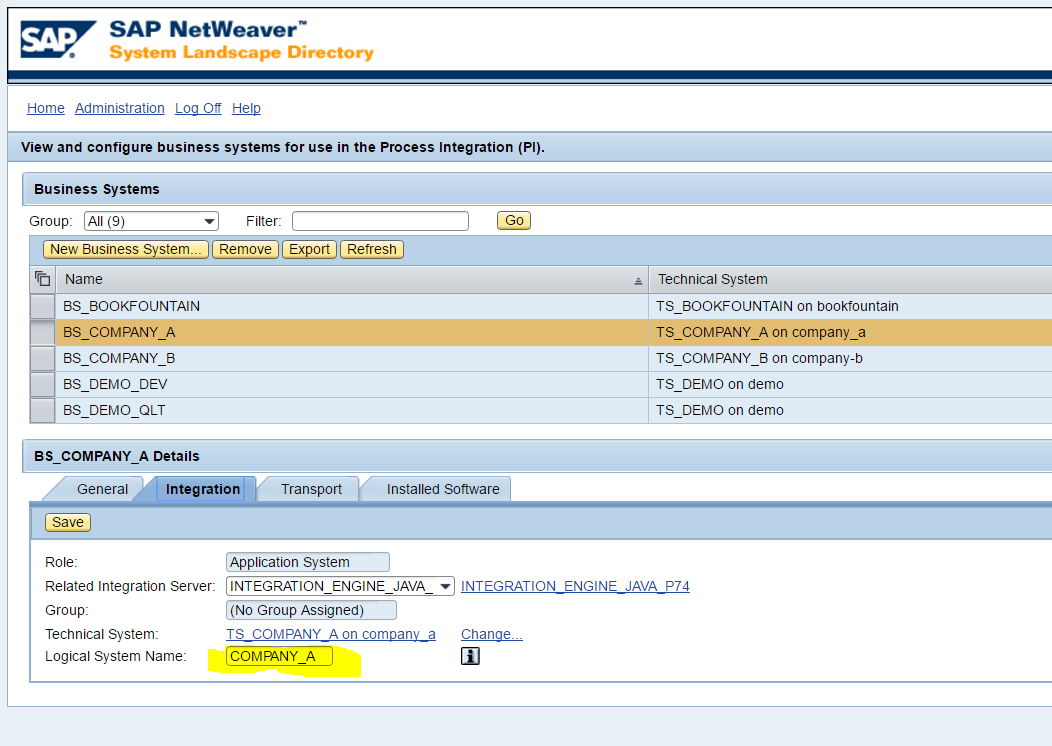Open the Group All (9) dropdown
The image size is (1052, 746).
point(152,221)
